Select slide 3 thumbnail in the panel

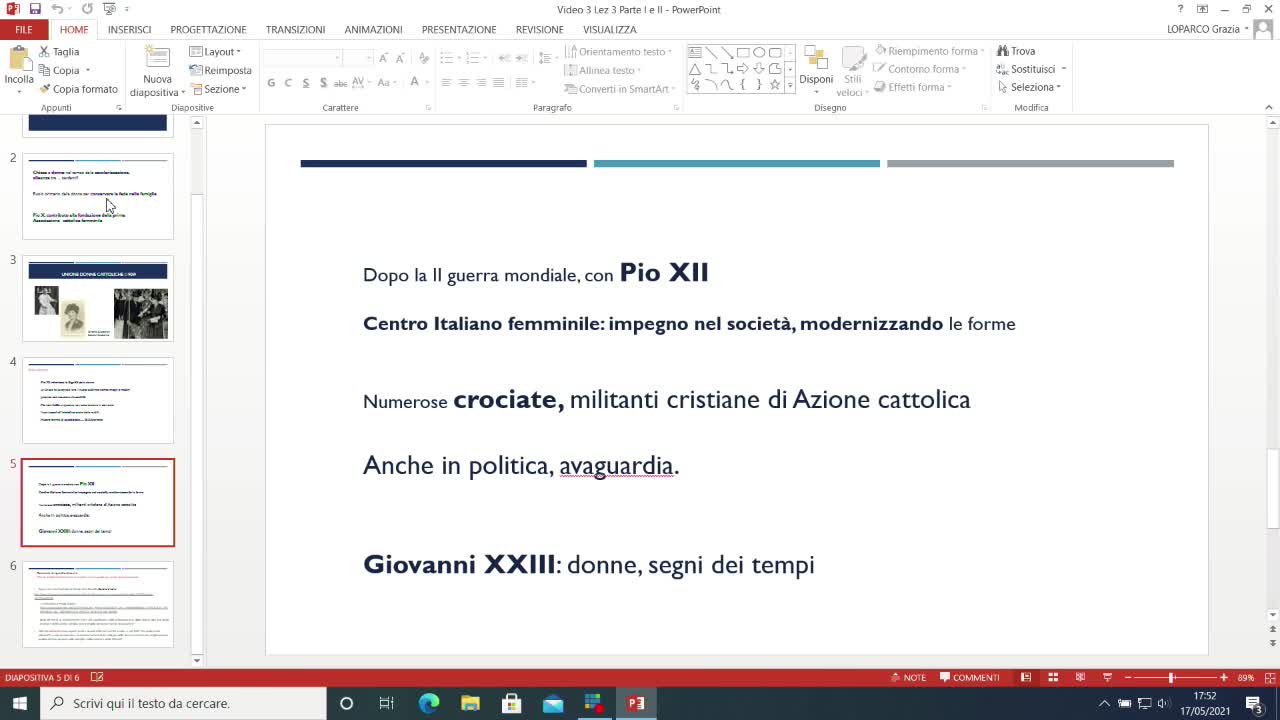[97, 299]
